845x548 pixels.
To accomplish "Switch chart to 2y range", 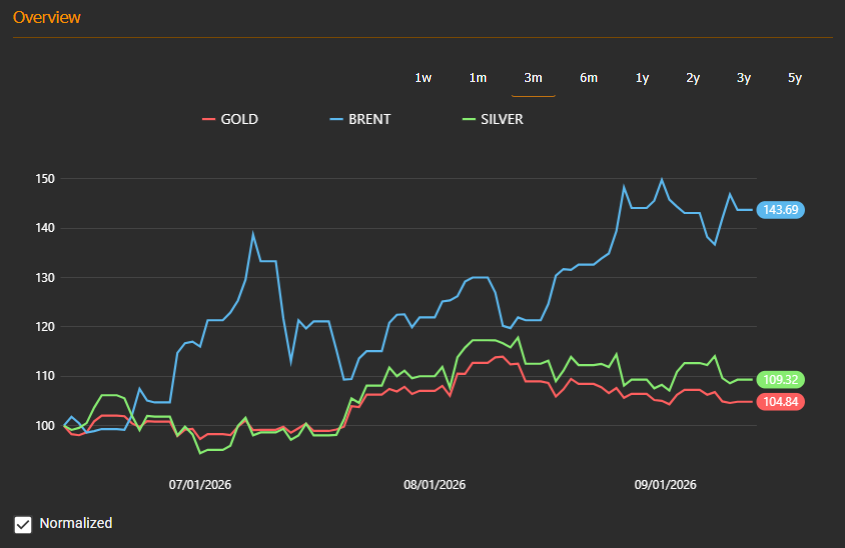I will point(692,78).
